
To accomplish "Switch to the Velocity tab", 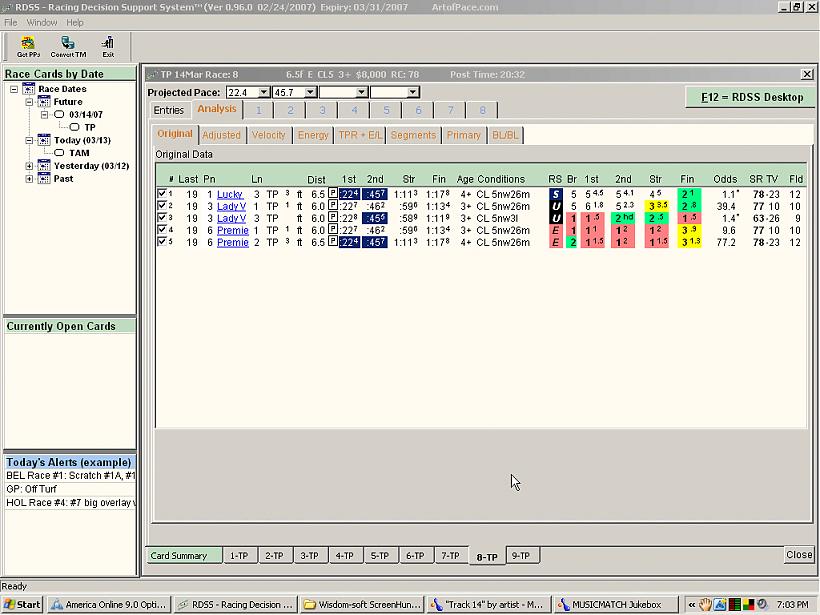I will (x=268, y=135).
